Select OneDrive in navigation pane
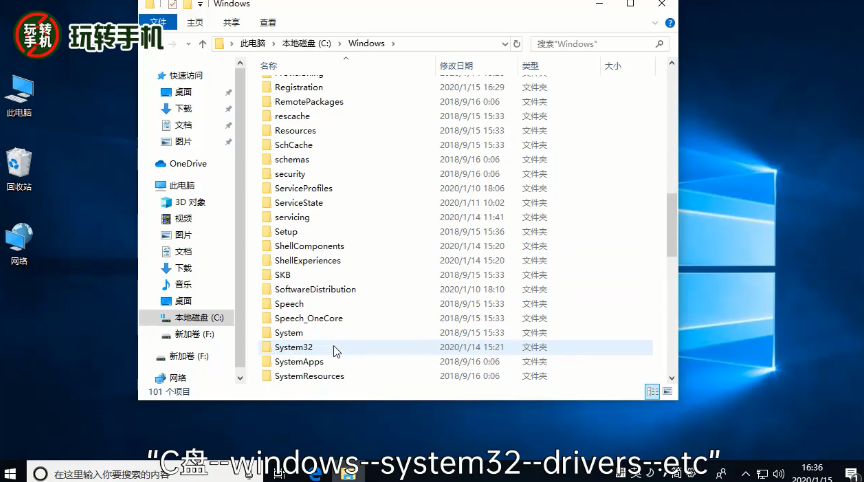The image size is (864, 482). [x=181, y=164]
